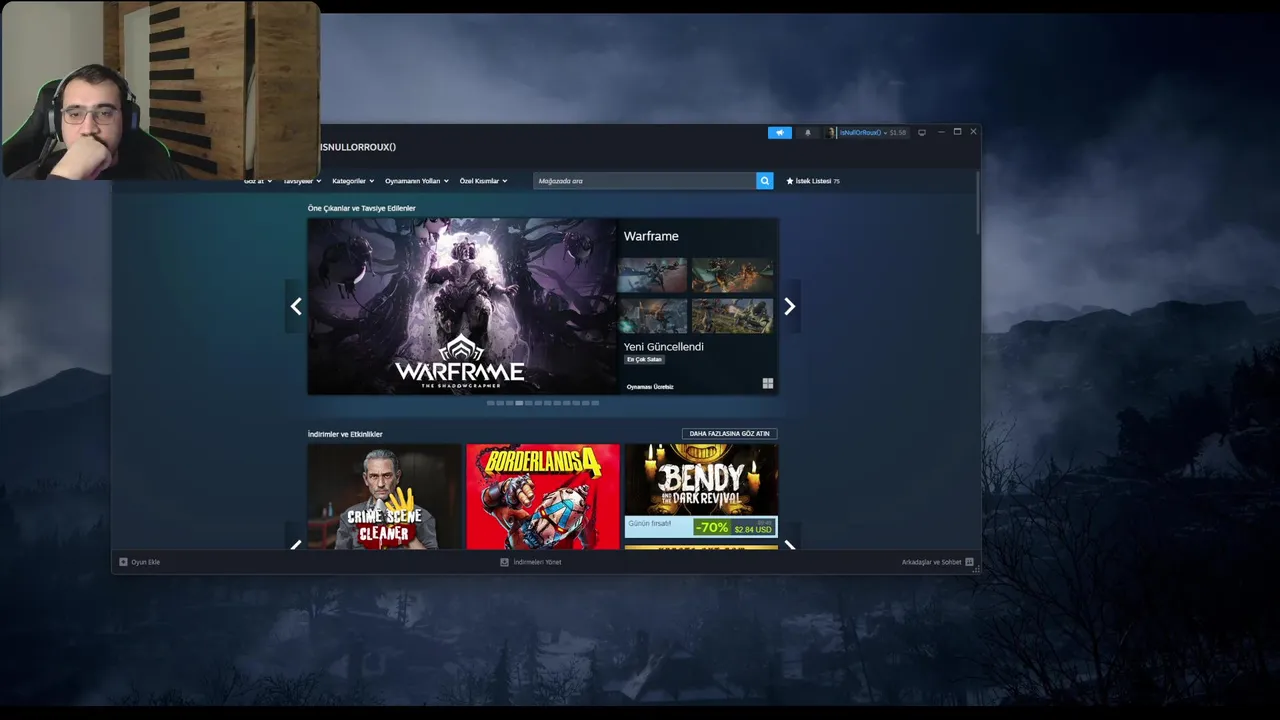Click Oyun Ekle text at bottom

click(x=146, y=562)
